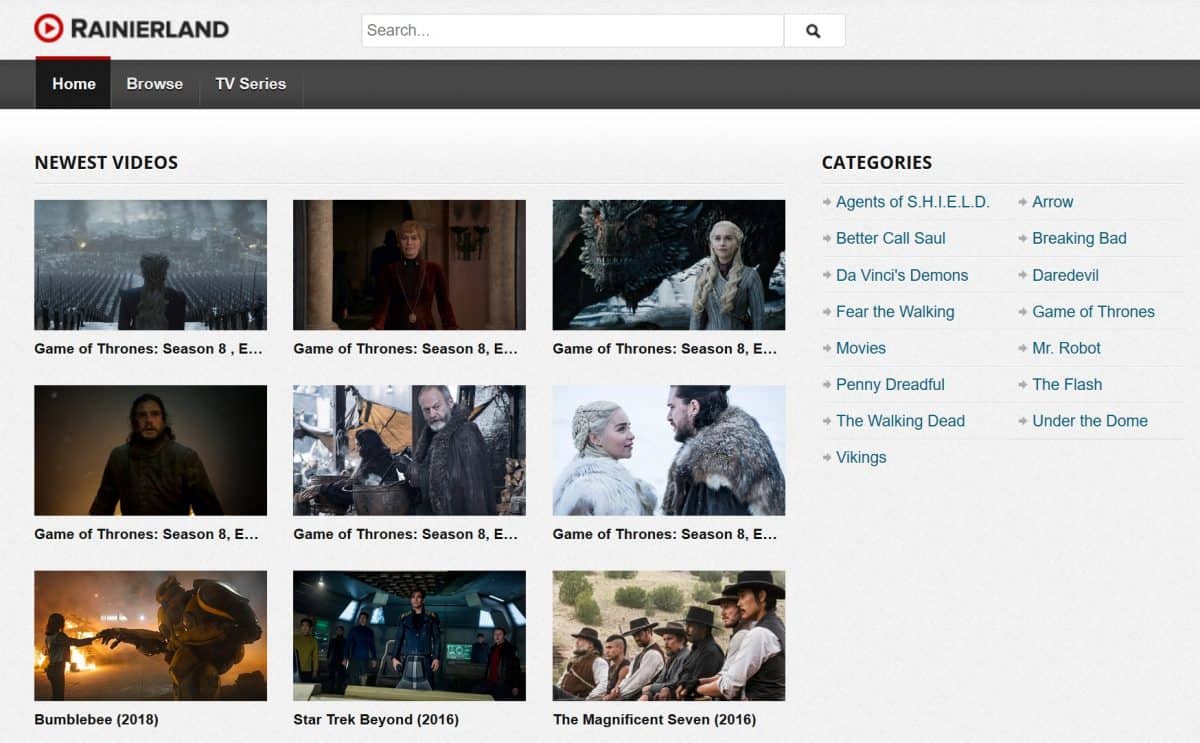This screenshot has height=743, width=1200.
Task: Click the NEWEST VIDEOS heading
Action: coord(106,162)
